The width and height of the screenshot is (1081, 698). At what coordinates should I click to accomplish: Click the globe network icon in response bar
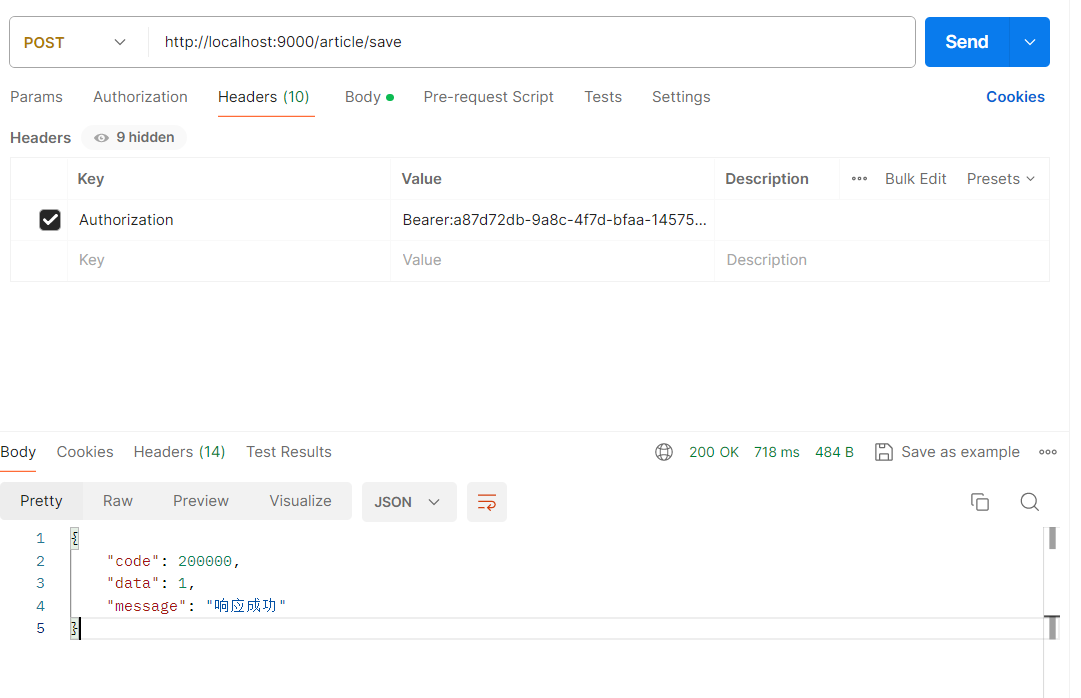click(x=663, y=452)
